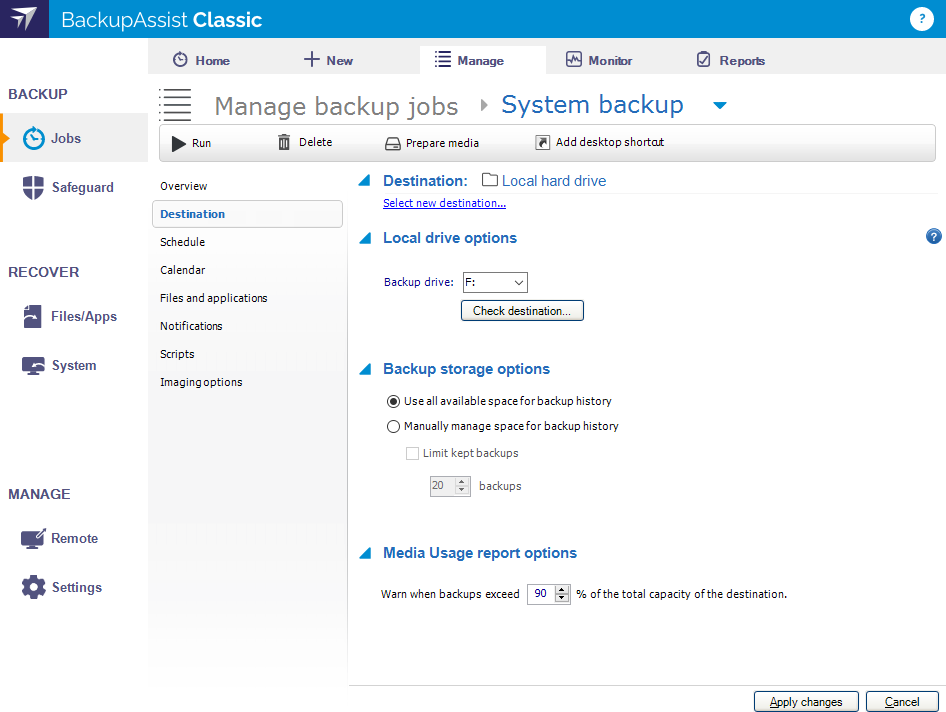Select the Destination settings page
Viewport: 946px width, 712px height.
click(247, 214)
